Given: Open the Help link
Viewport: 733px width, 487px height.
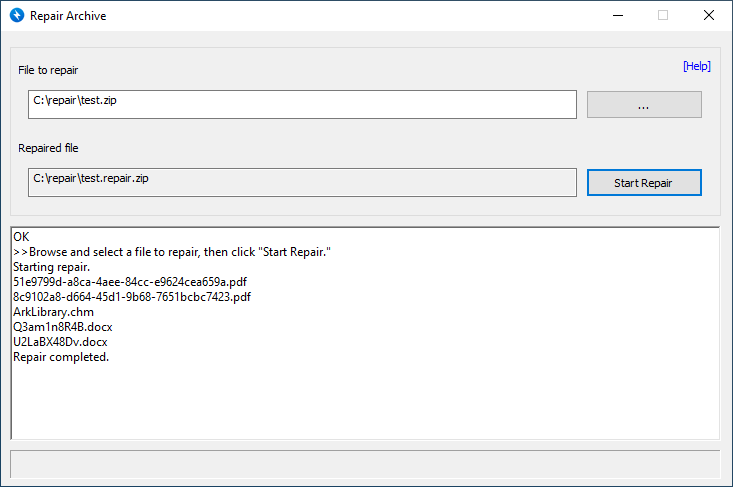Looking at the screenshot, I should [x=696, y=66].
